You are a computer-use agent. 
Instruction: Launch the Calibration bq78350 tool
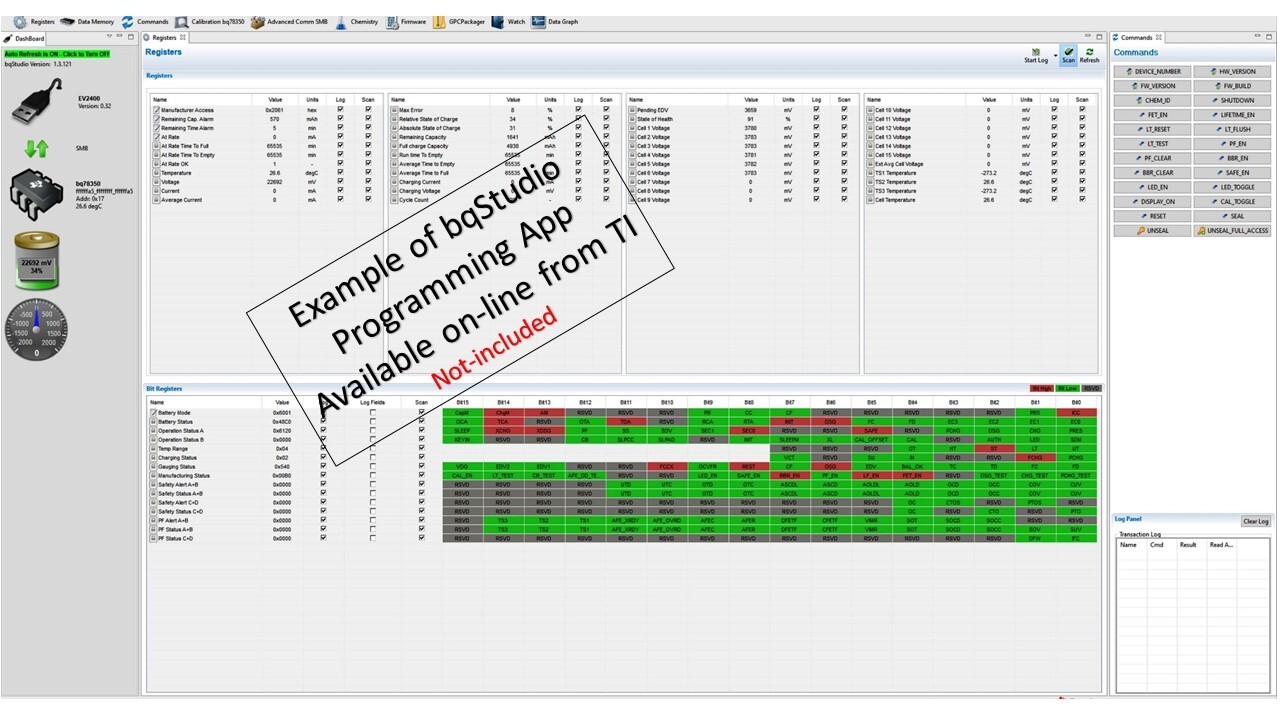(x=210, y=21)
